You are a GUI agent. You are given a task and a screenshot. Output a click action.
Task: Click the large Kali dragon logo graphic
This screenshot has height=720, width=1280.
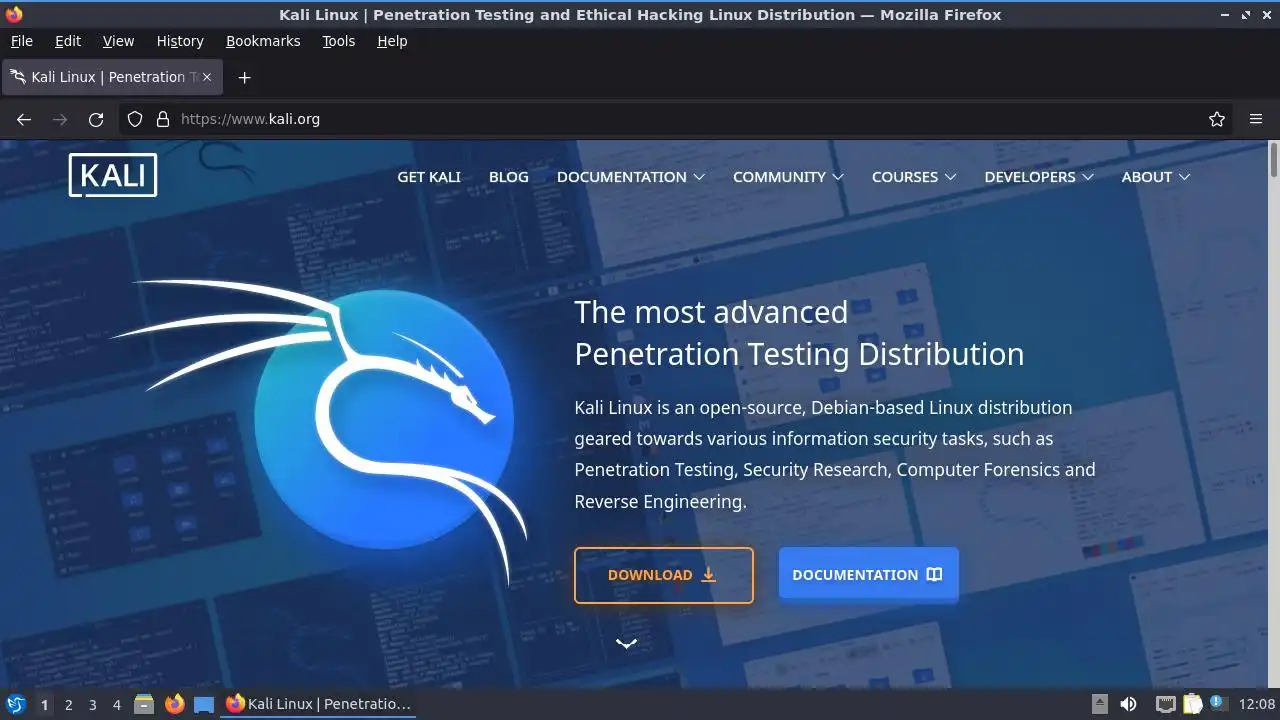click(320, 430)
